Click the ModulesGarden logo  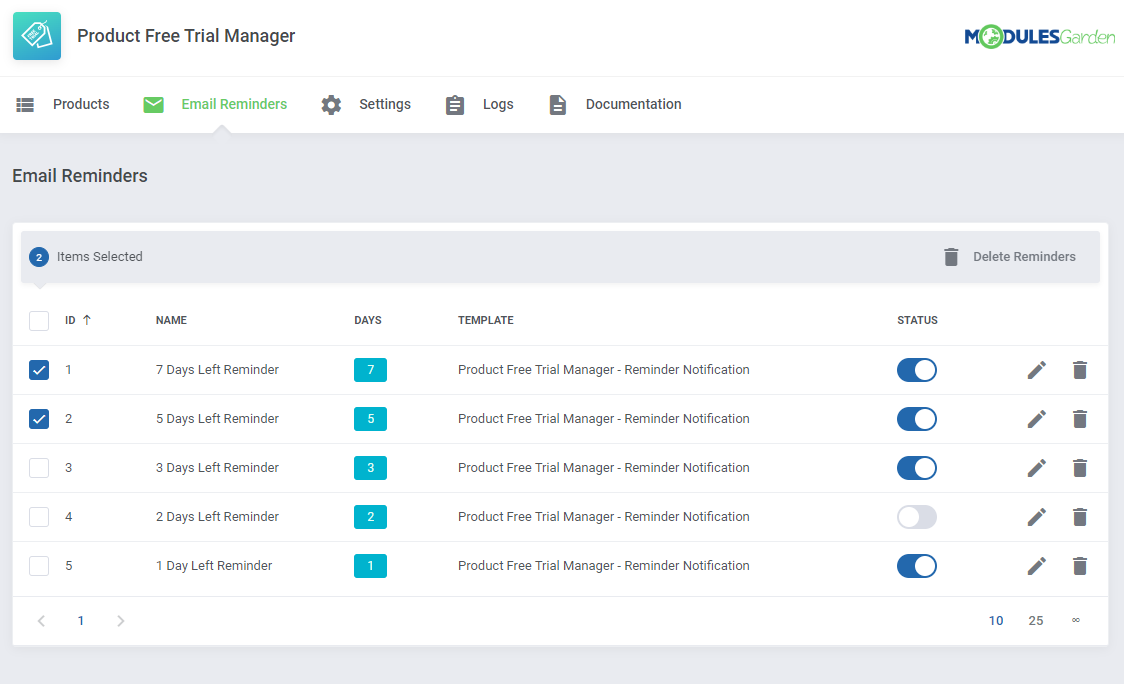1039,37
